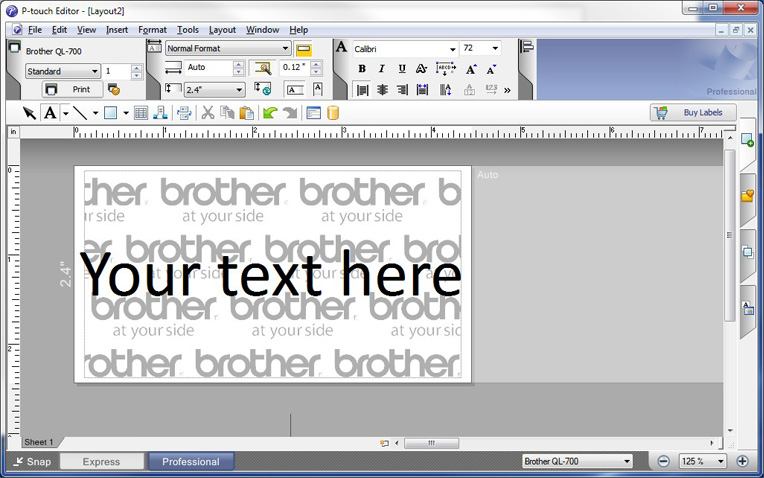Click the Print button

(70, 89)
